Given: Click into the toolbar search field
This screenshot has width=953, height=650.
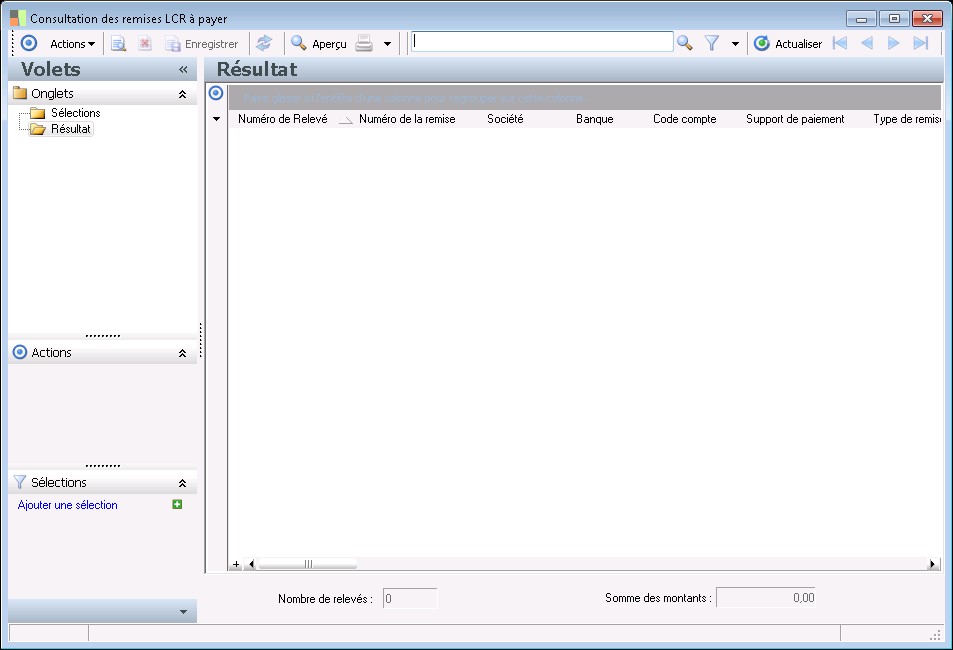Looking at the screenshot, I should pos(542,42).
